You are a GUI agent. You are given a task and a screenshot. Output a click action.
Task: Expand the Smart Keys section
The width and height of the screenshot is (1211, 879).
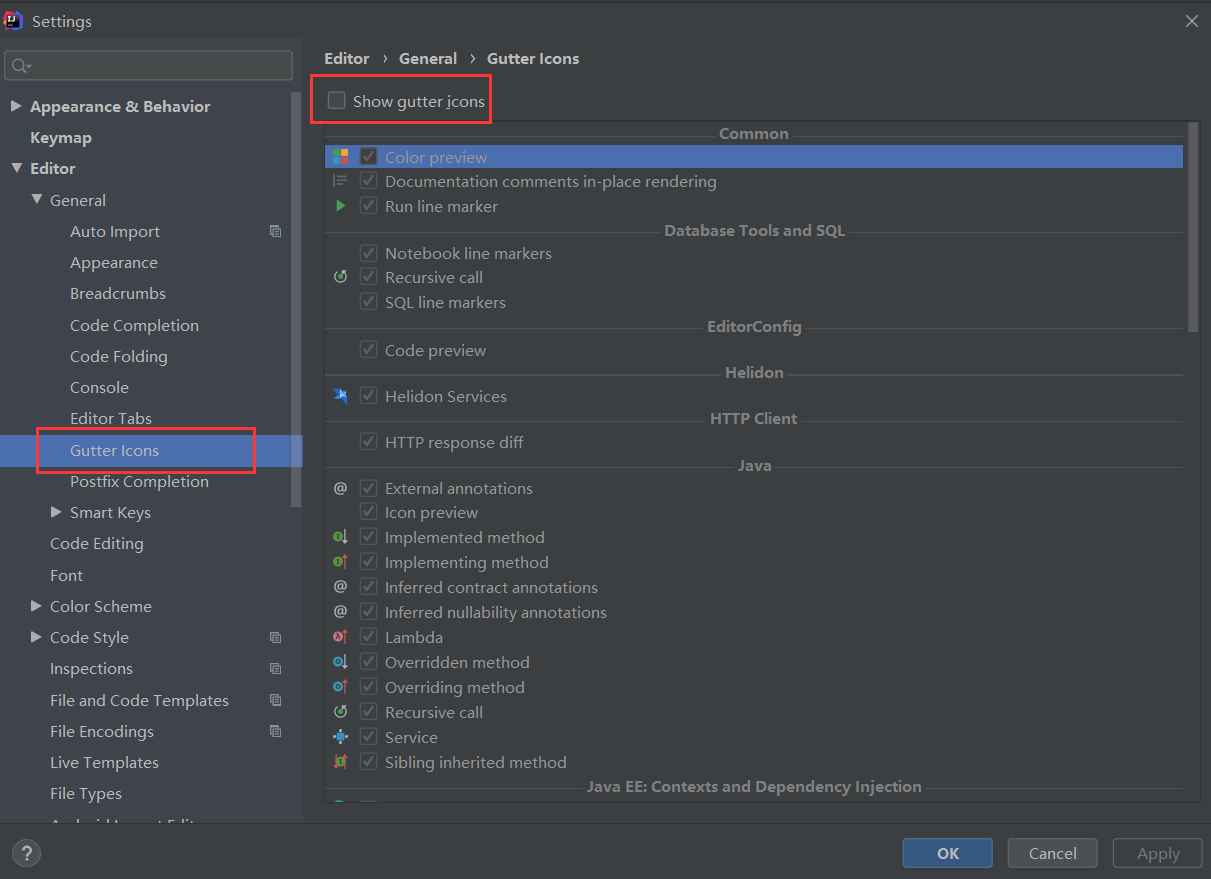coord(56,512)
